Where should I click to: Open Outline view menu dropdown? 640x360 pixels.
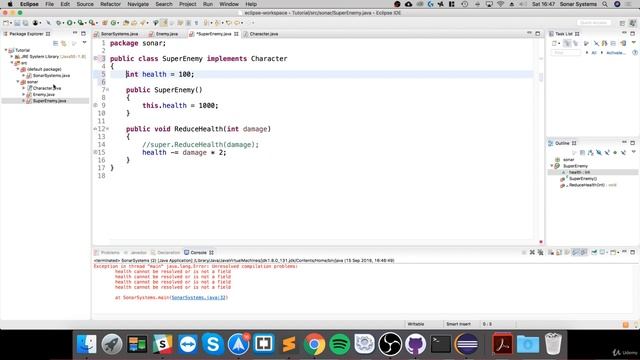(x=633, y=152)
